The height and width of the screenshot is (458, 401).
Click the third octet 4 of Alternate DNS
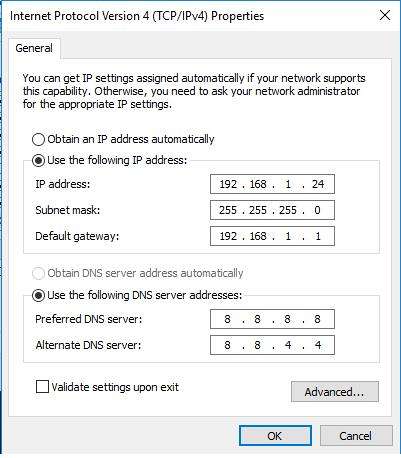[288, 345]
